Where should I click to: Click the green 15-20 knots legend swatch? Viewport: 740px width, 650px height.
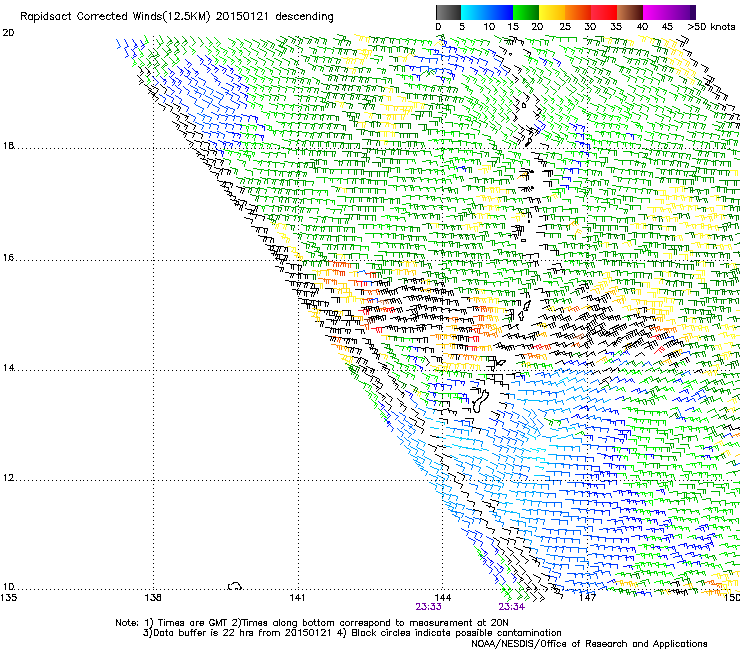526,12
